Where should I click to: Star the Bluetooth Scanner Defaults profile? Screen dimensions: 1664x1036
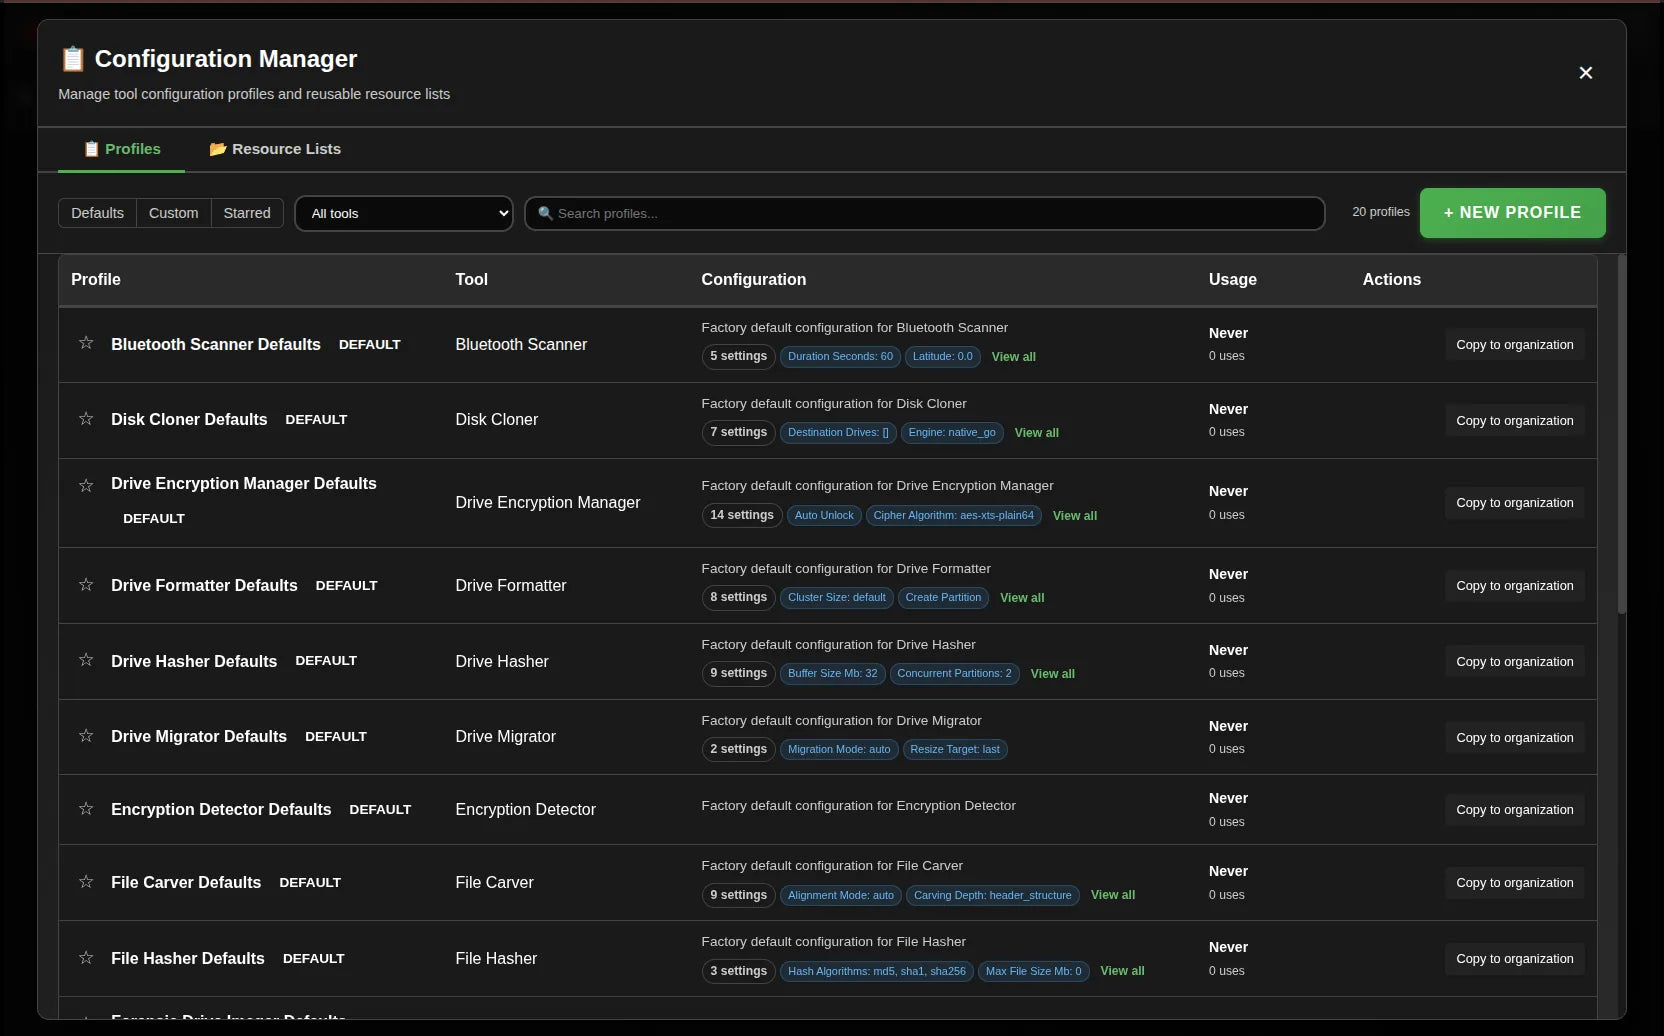(x=86, y=343)
